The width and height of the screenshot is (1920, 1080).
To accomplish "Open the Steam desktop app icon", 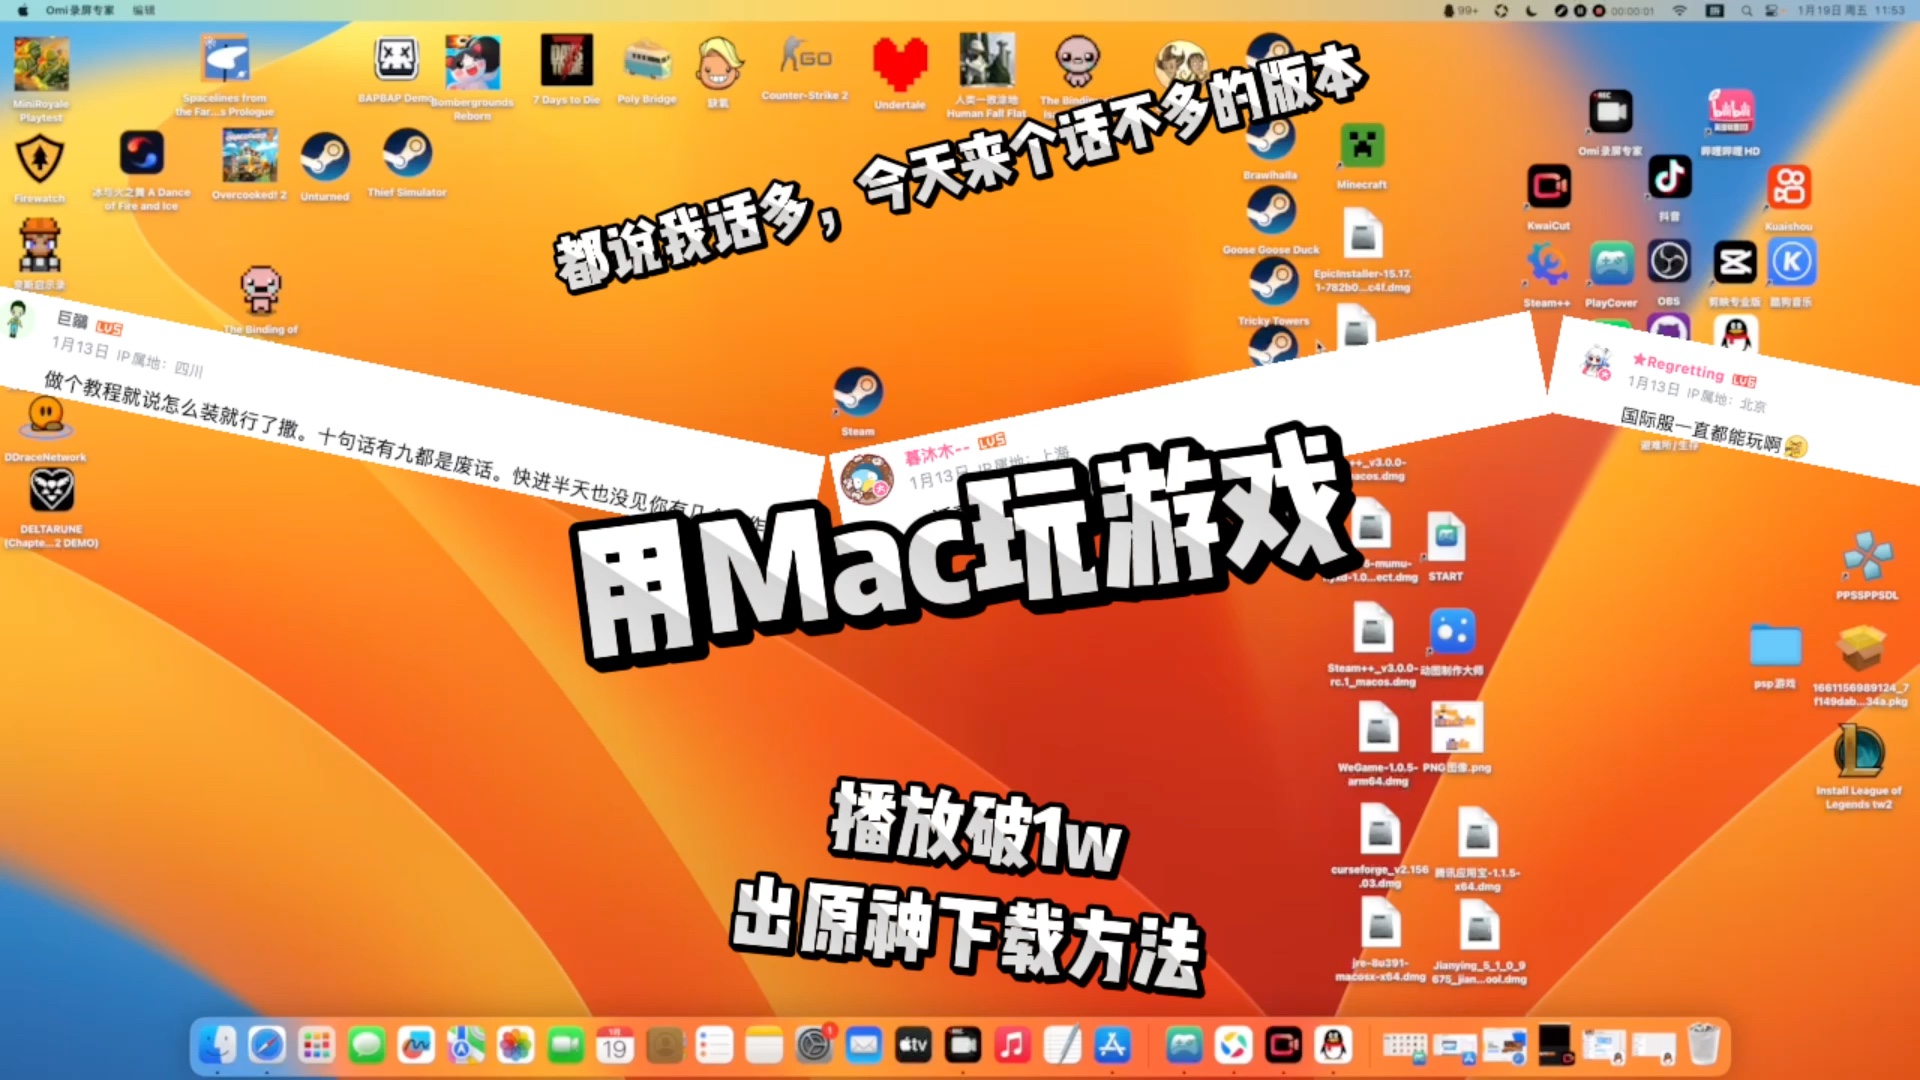I will [857, 393].
